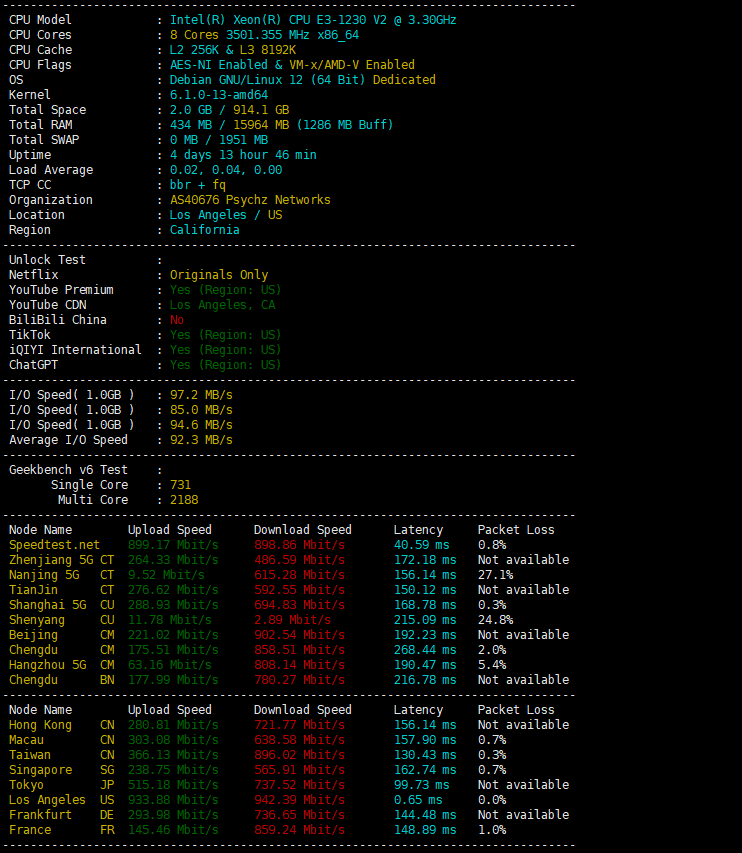
Task: Click the Multi Core score 2188
Action: 184,500
